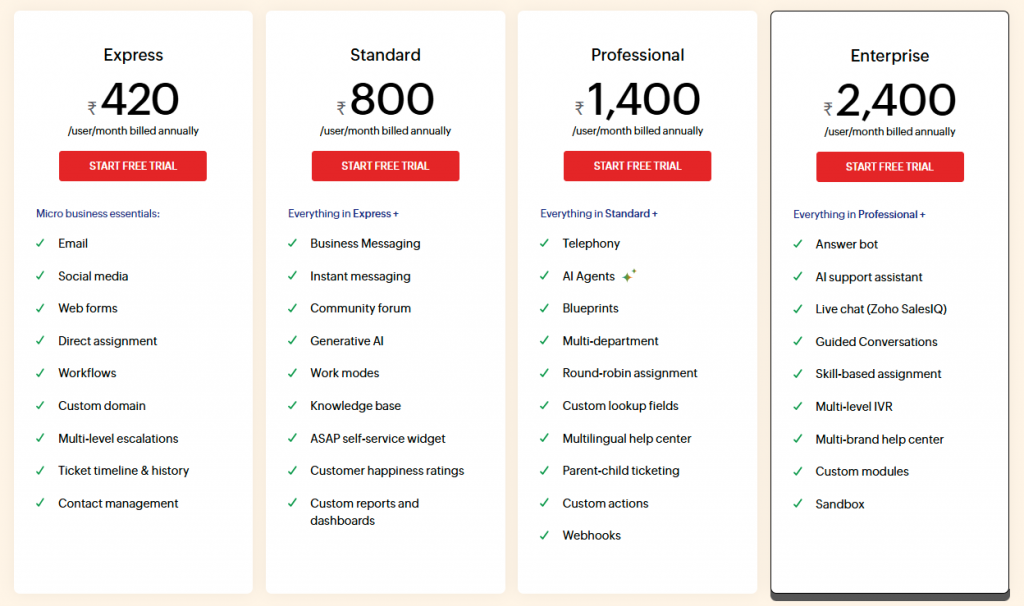Click the checkmark beside Webhooks

click(543, 535)
